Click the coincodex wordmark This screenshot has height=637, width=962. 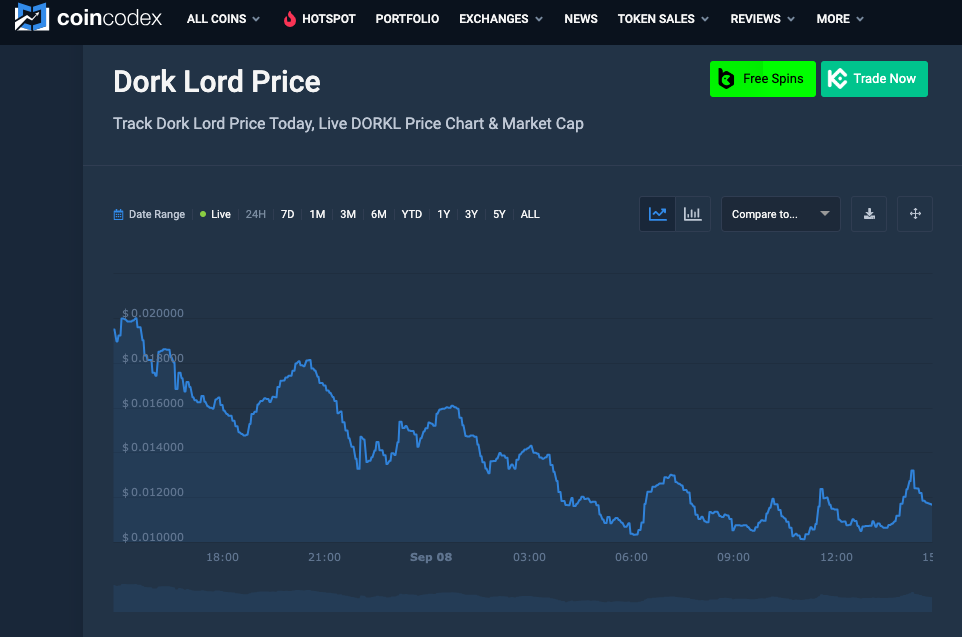point(109,18)
